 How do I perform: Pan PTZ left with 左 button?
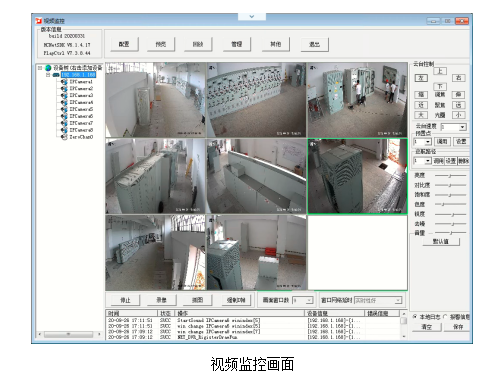click(x=421, y=78)
